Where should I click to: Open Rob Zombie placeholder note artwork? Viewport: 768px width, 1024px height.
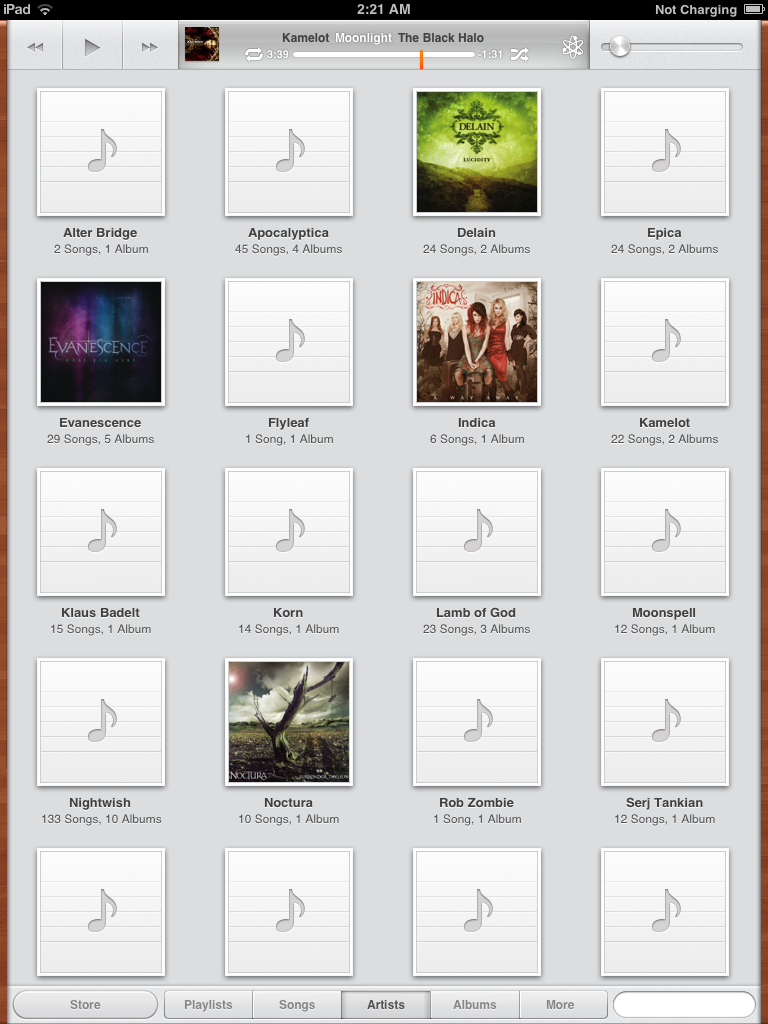(477, 722)
